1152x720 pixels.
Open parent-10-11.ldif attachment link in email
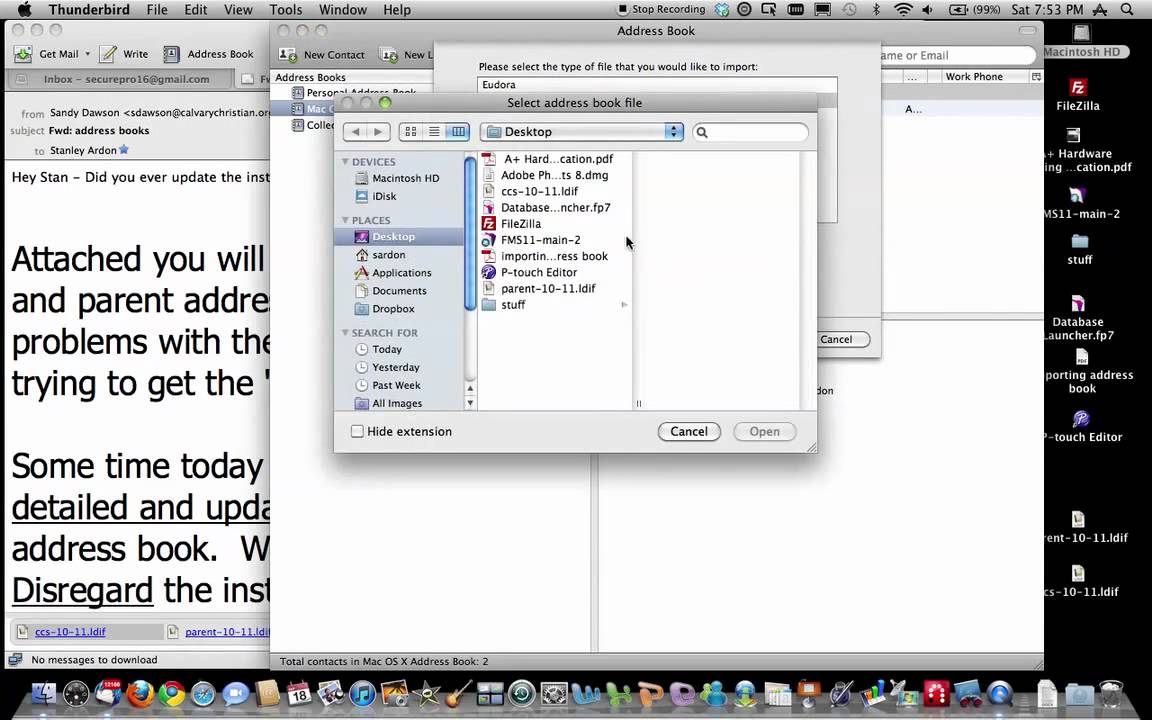pyautogui.click(x=227, y=632)
